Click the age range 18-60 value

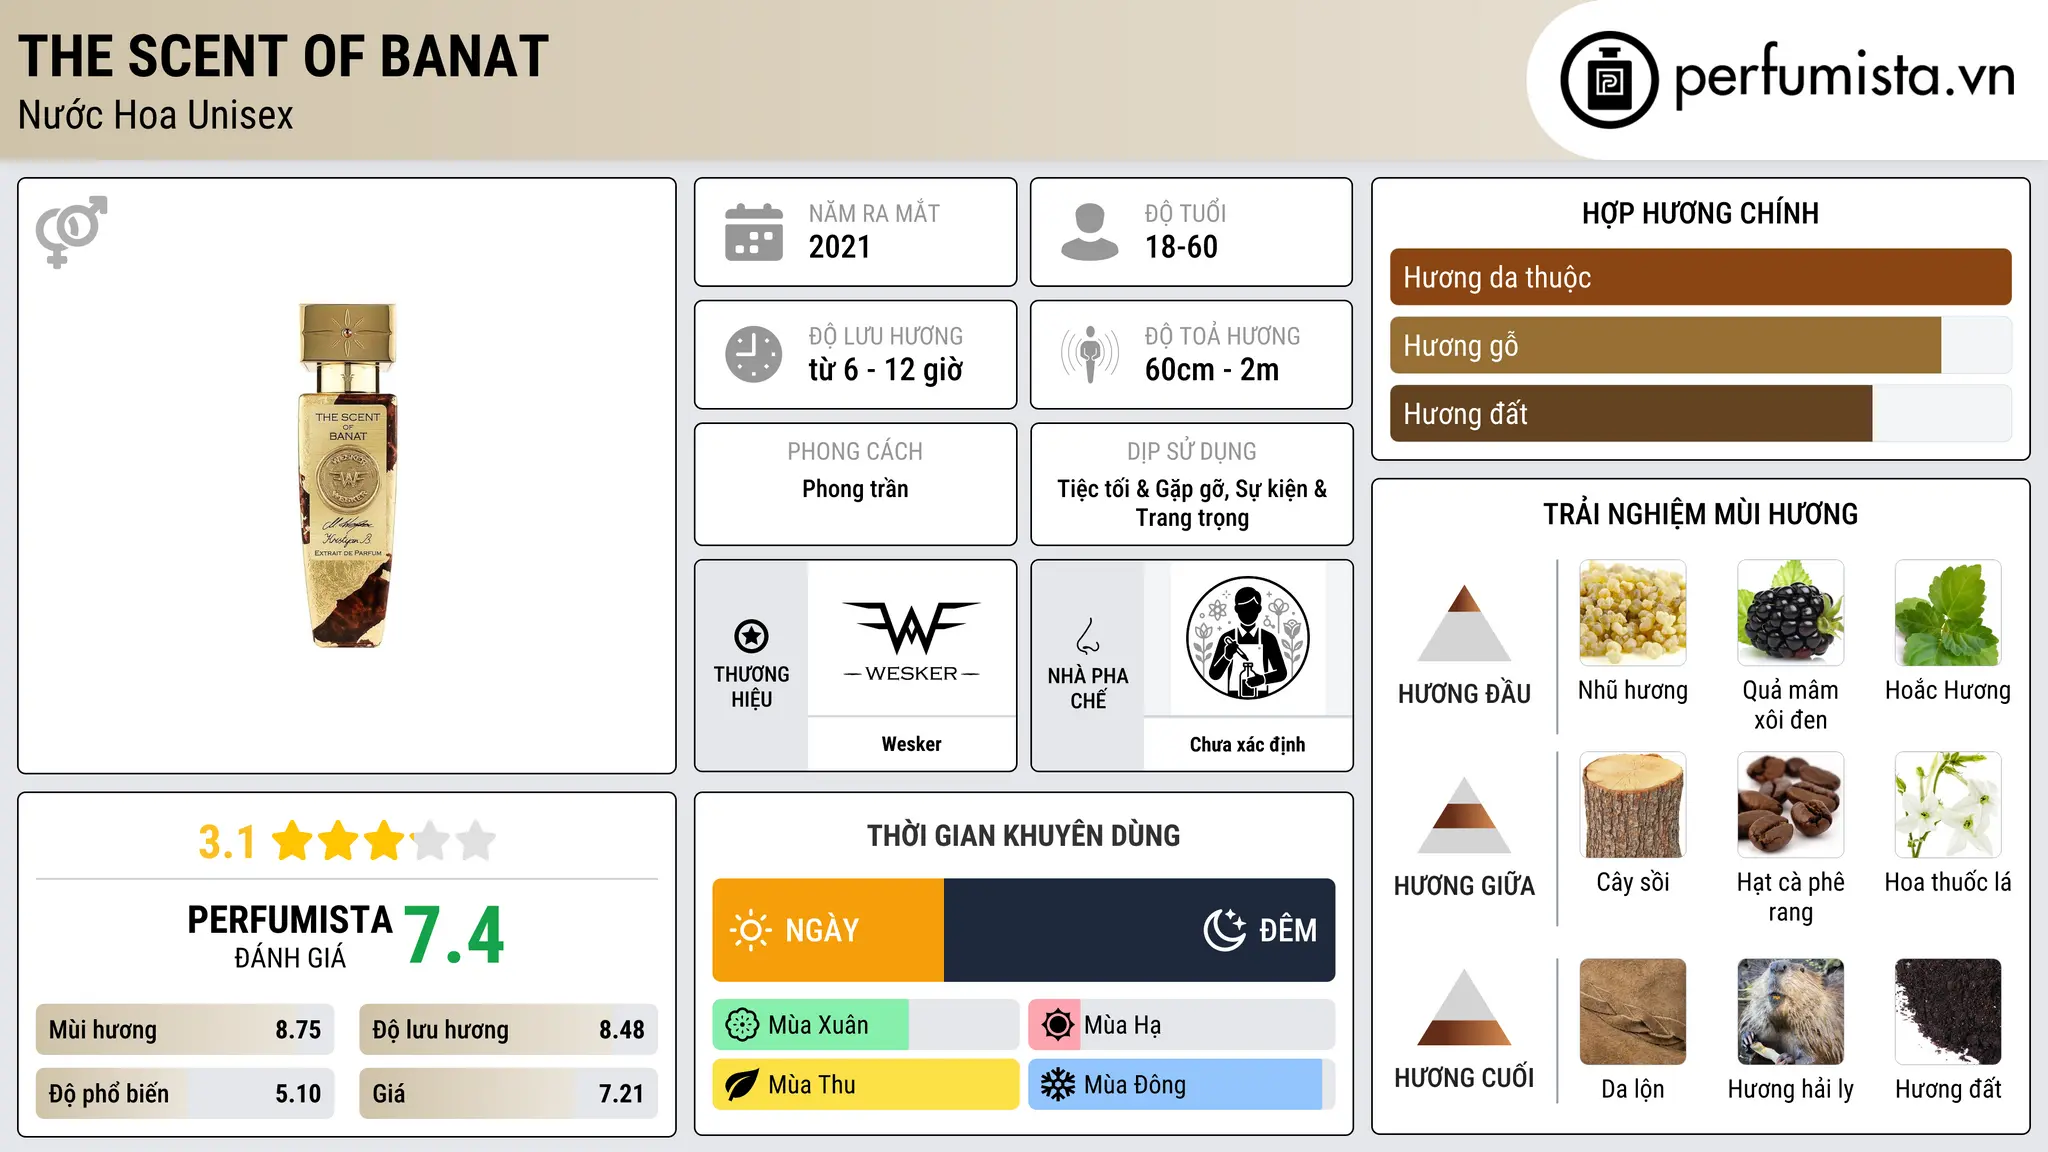click(x=1181, y=247)
